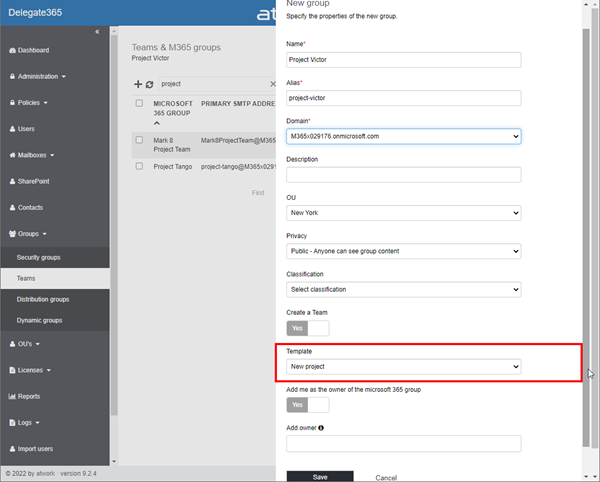Open Dashboard from the sidebar
Viewport: 600px width, 482px height.
click(x=33, y=50)
